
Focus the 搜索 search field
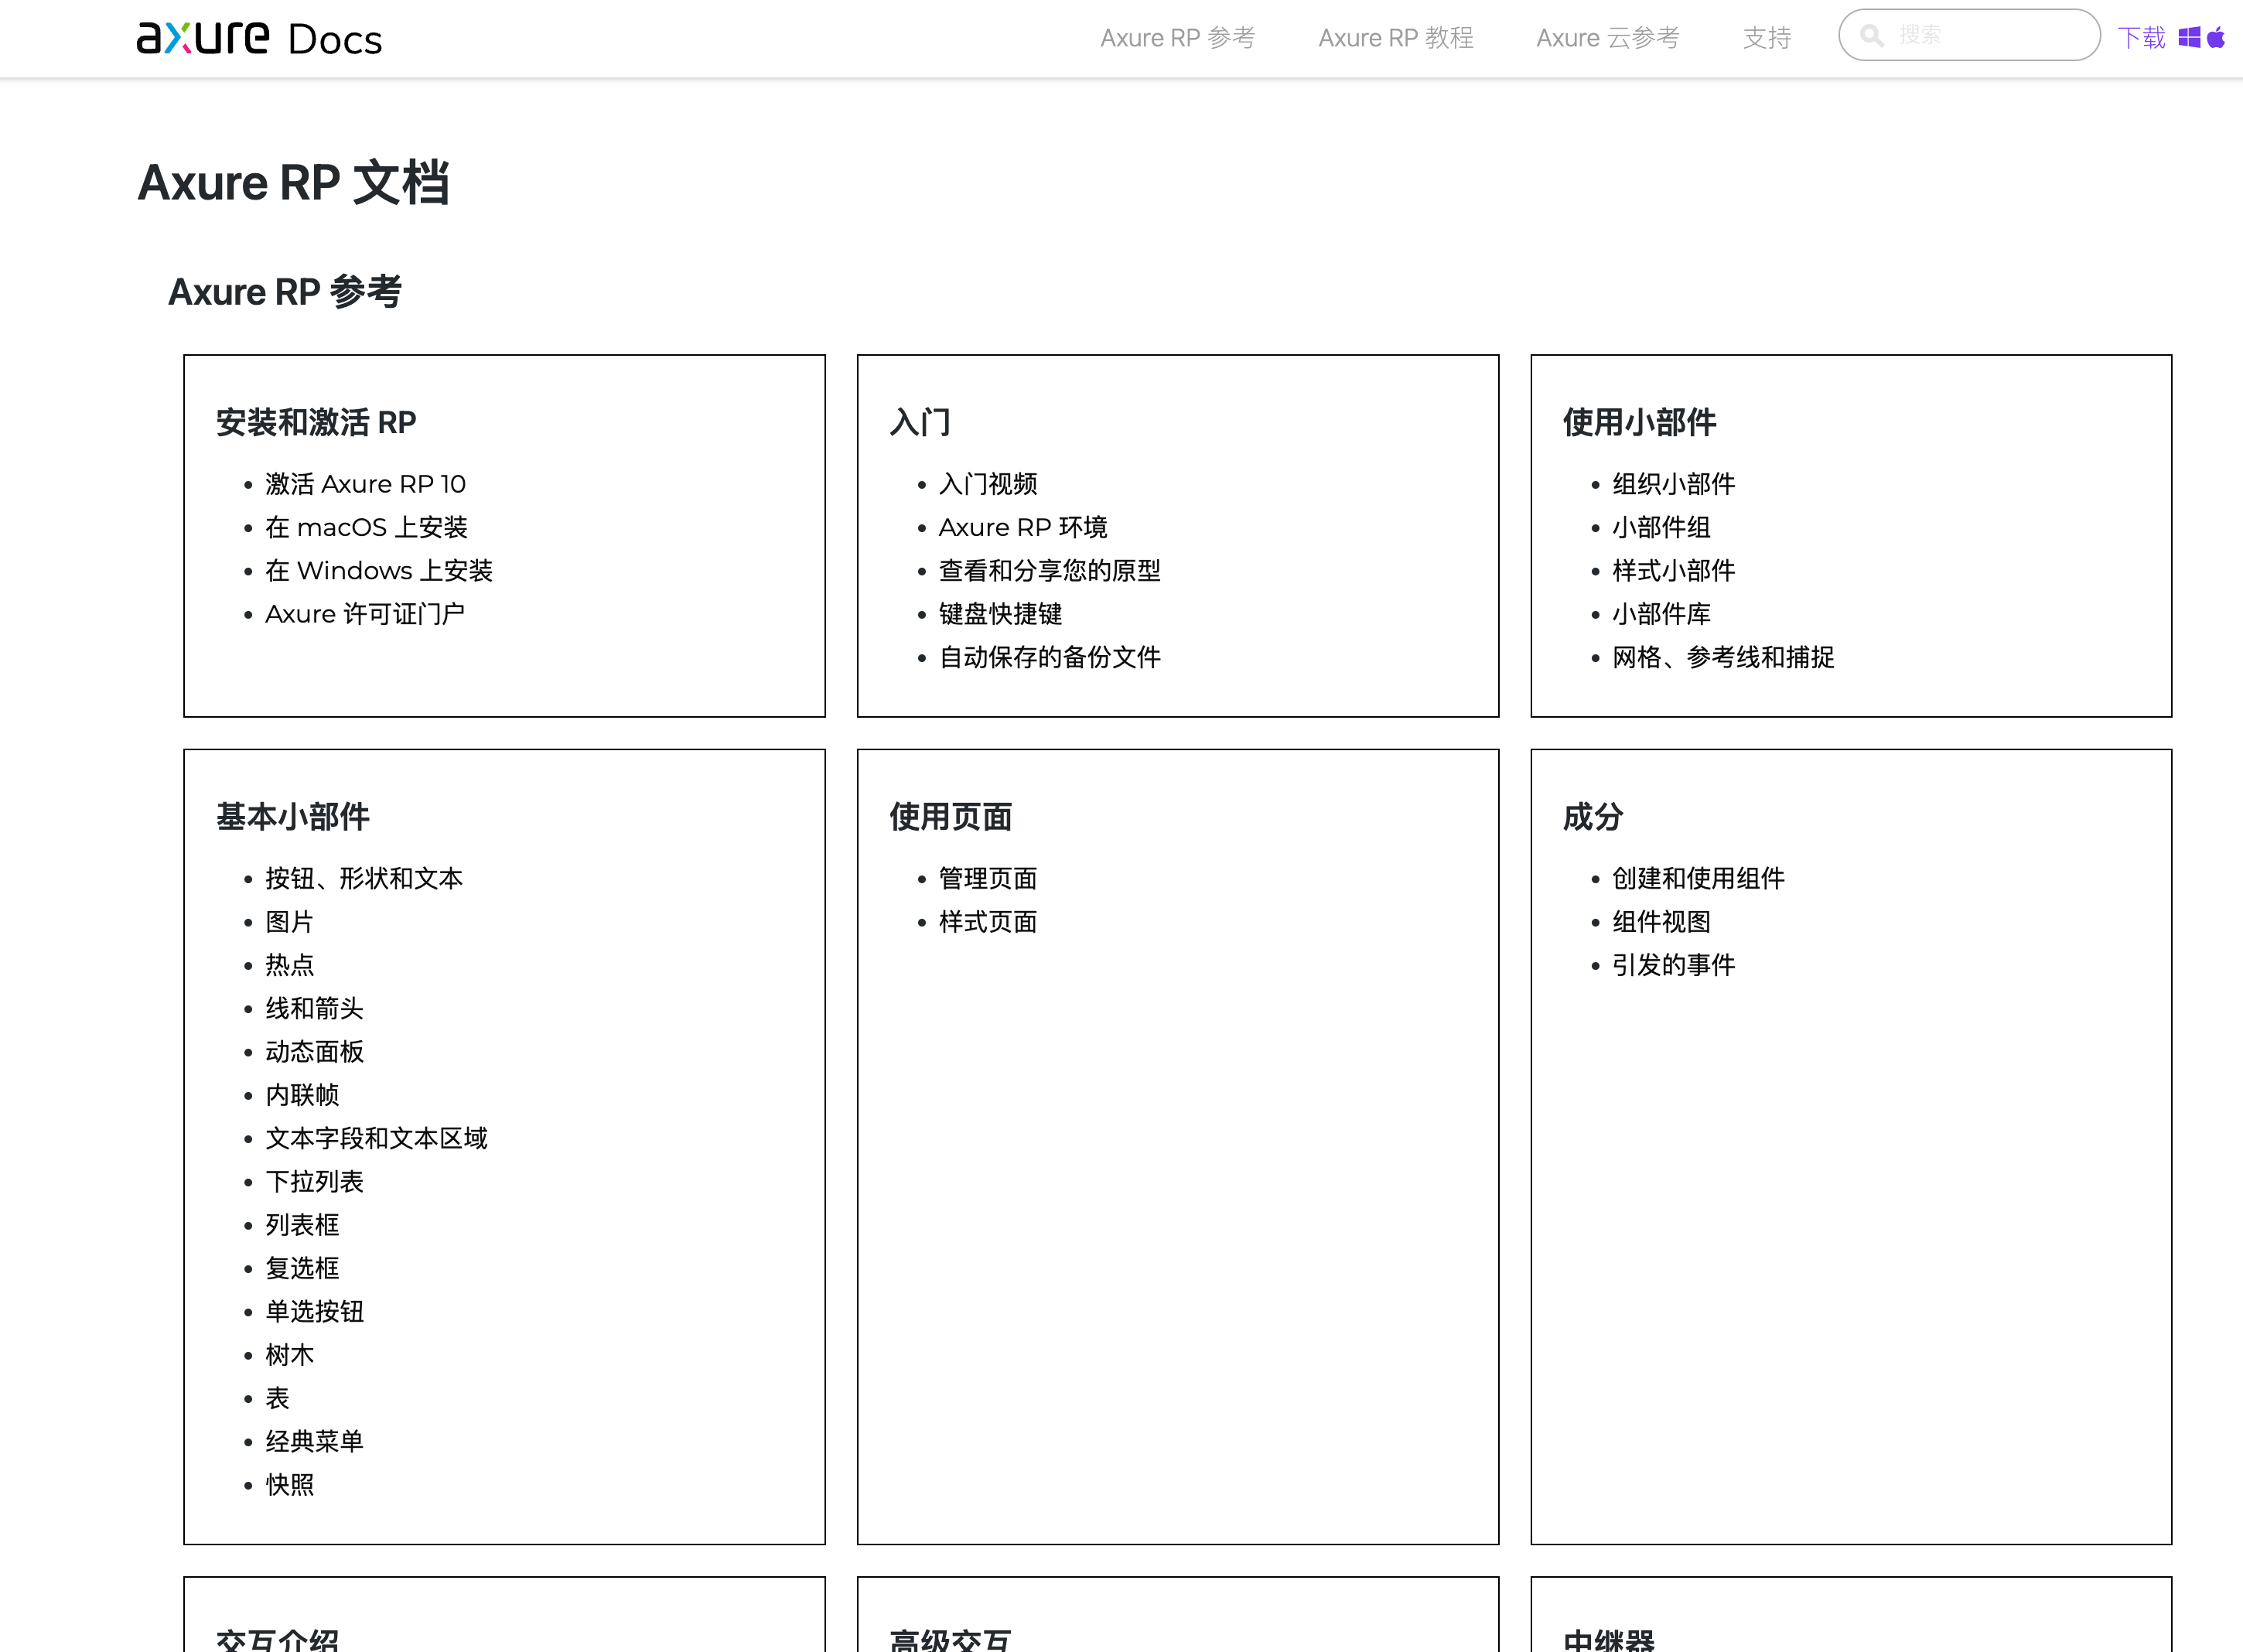pyautogui.click(x=1968, y=35)
